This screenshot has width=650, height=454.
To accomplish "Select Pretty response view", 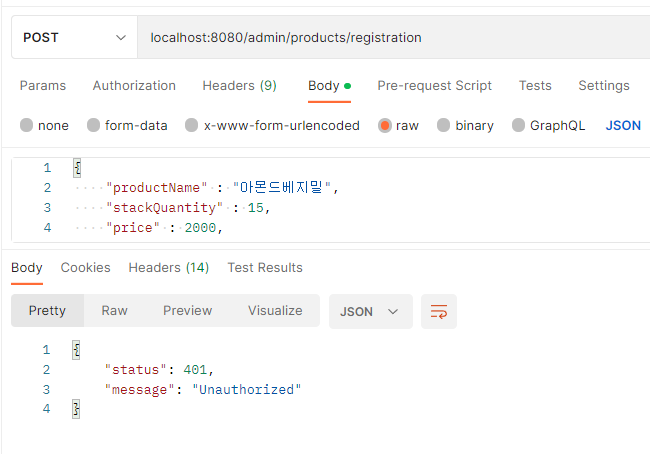I will coord(47,311).
